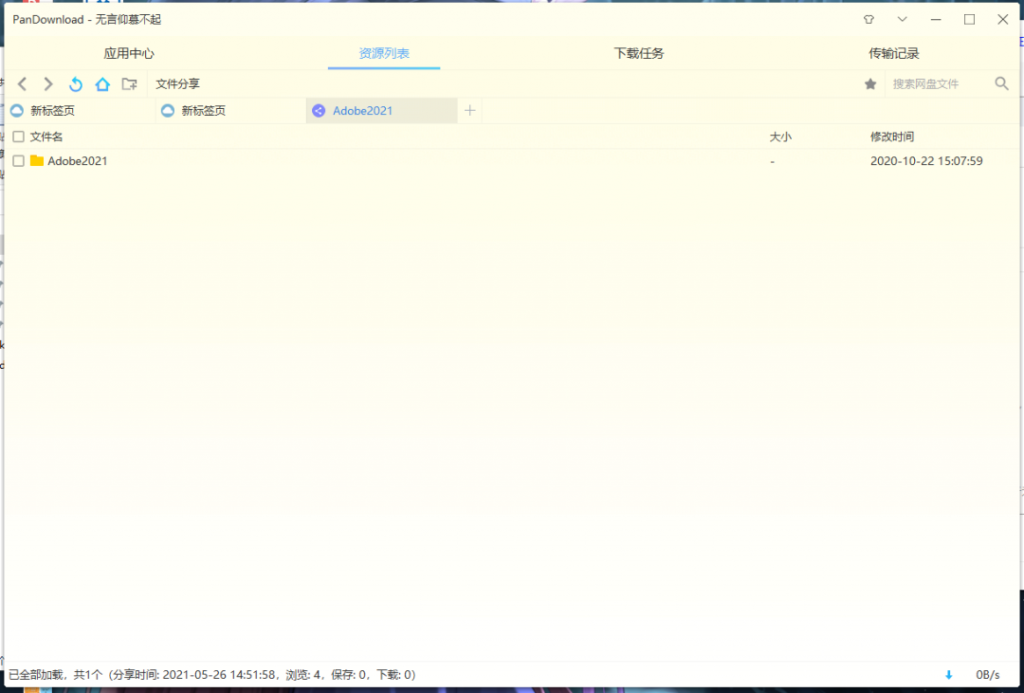
Task: Check the Adobe2021 folder checkbox
Action: point(19,161)
